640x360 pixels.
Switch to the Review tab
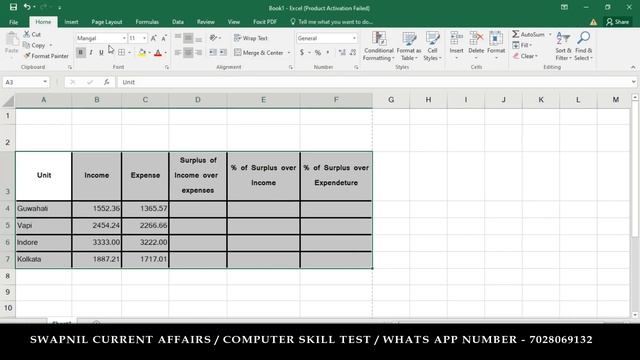(x=206, y=22)
